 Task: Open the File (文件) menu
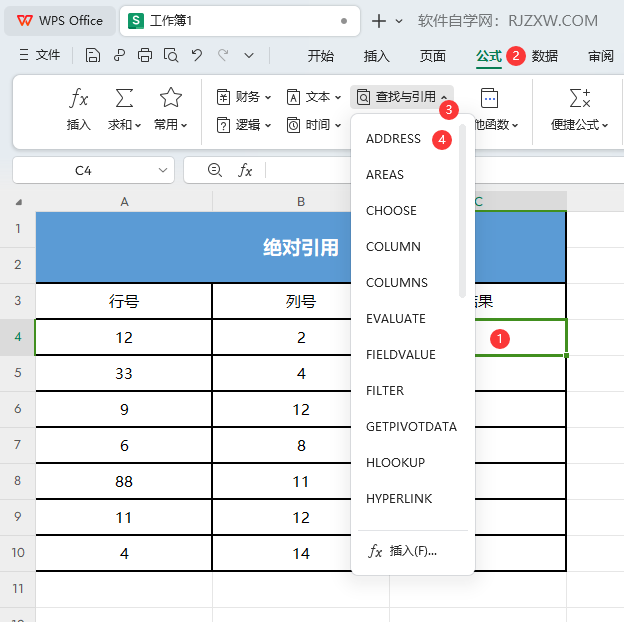(40, 56)
